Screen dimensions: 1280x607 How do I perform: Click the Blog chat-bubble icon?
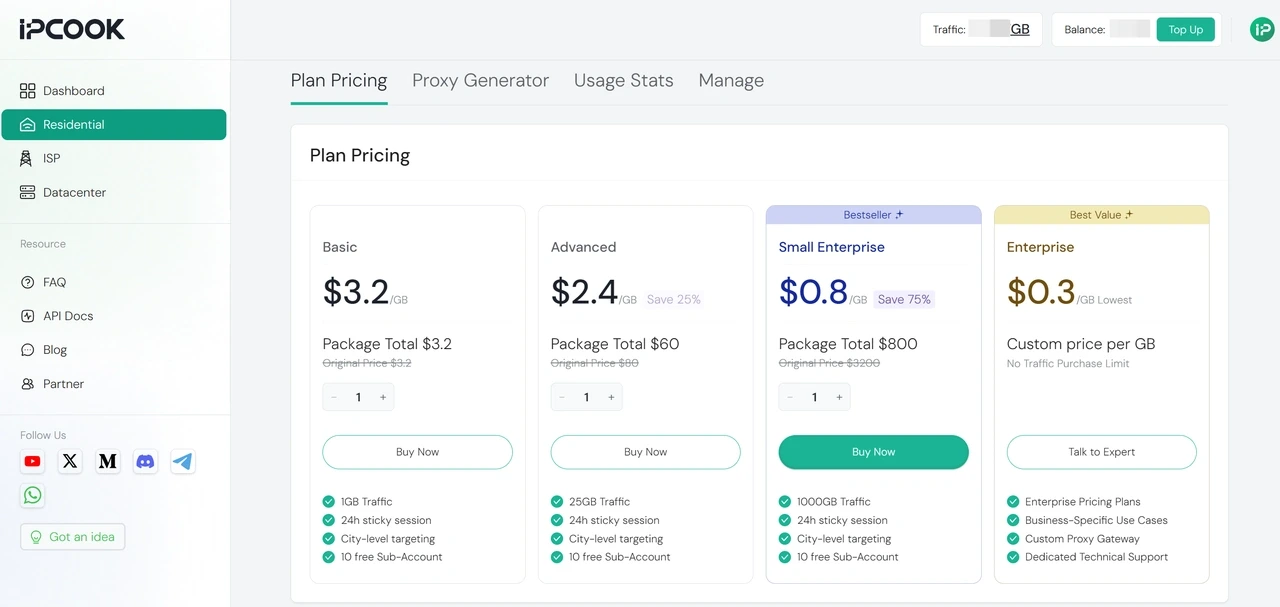click(x=28, y=350)
